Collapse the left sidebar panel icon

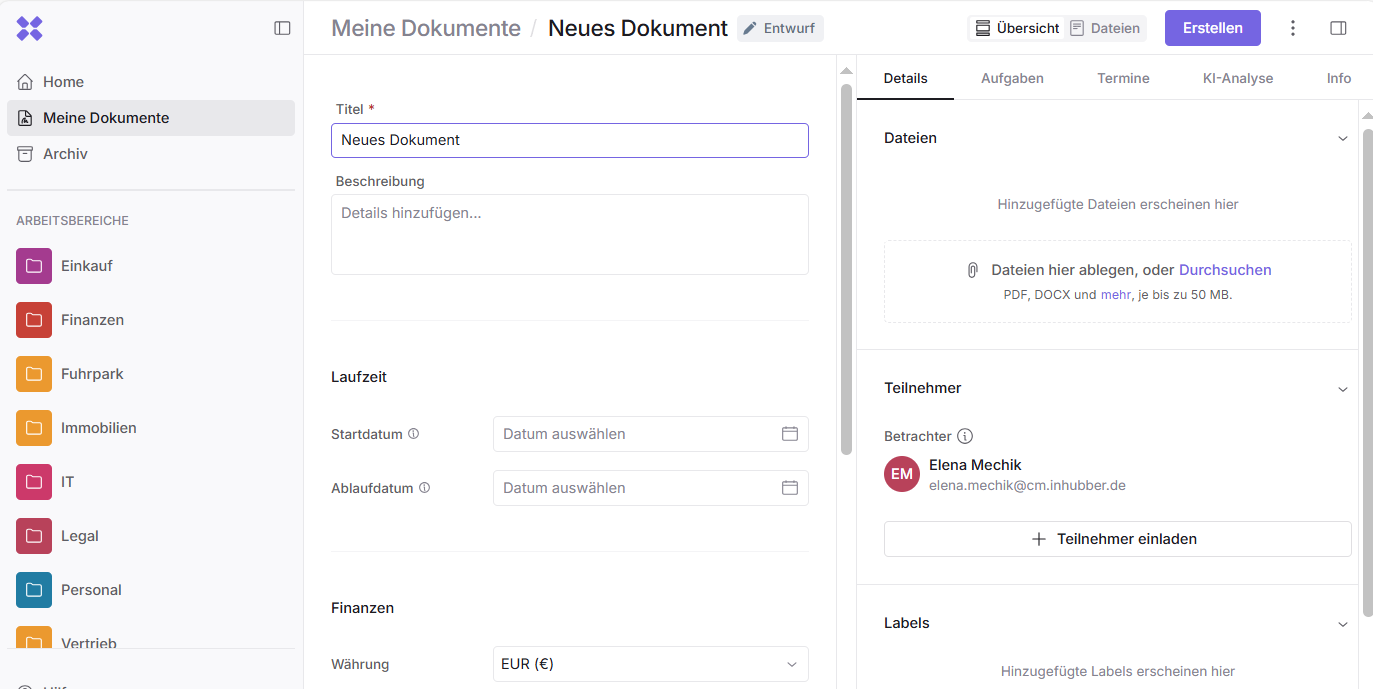(282, 28)
